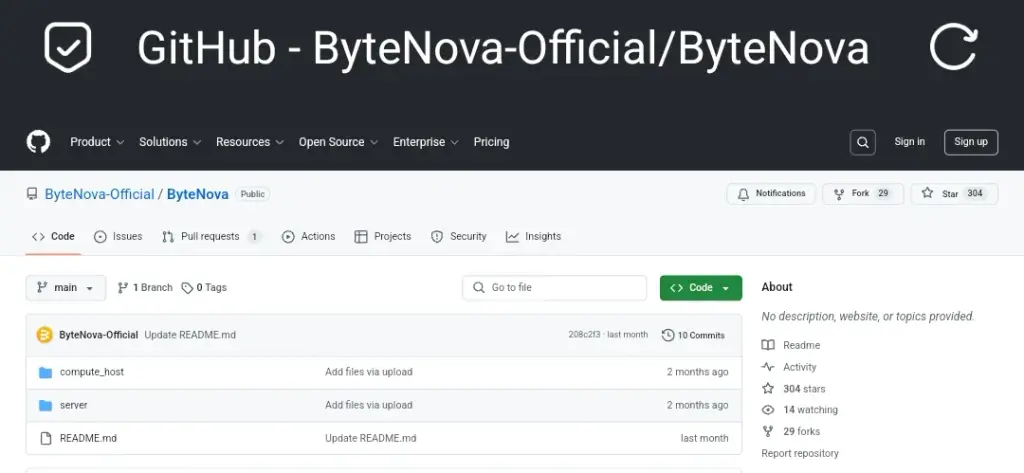
Task: Open Update README.md message in top commit row
Action: point(190,335)
